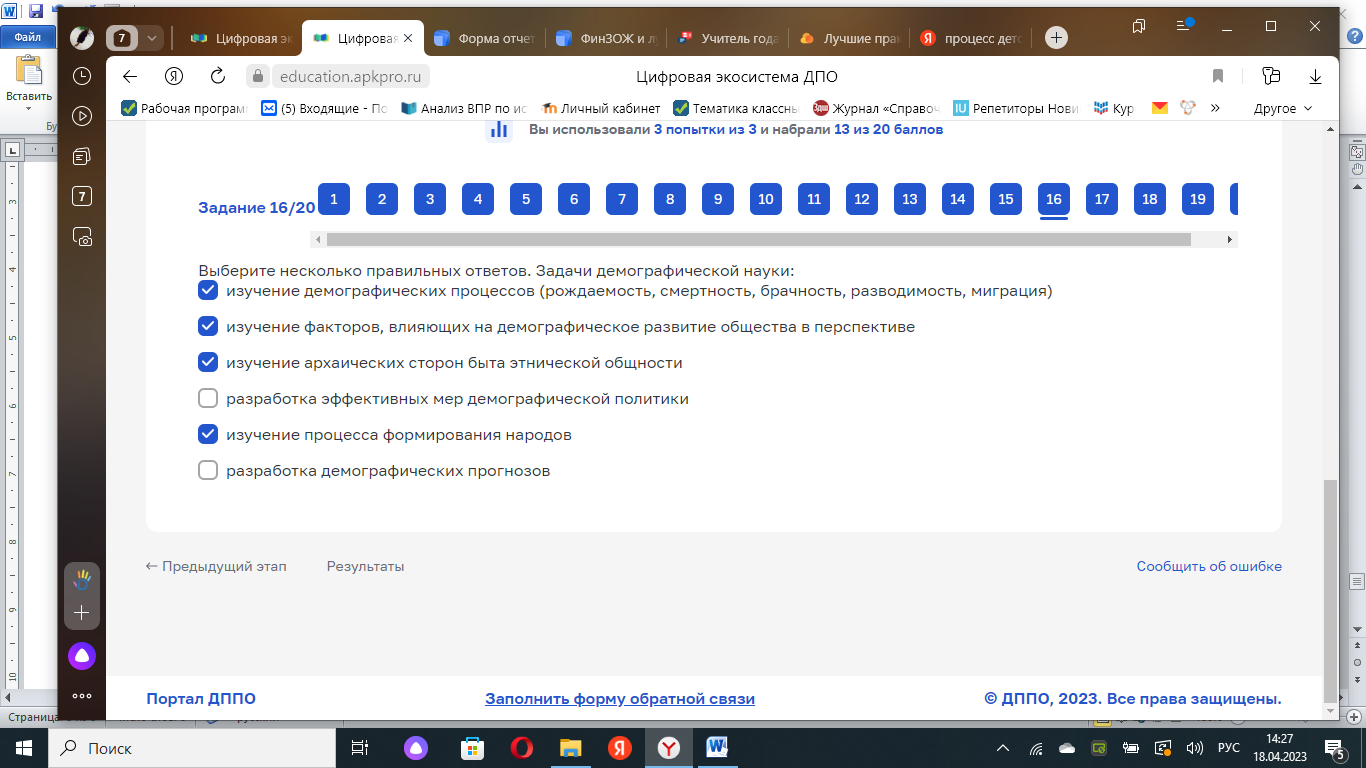Bookmark this page with ribbon icon
The height and width of the screenshot is (768, 1366).
pyautogui.click(x=1218, y=76)
